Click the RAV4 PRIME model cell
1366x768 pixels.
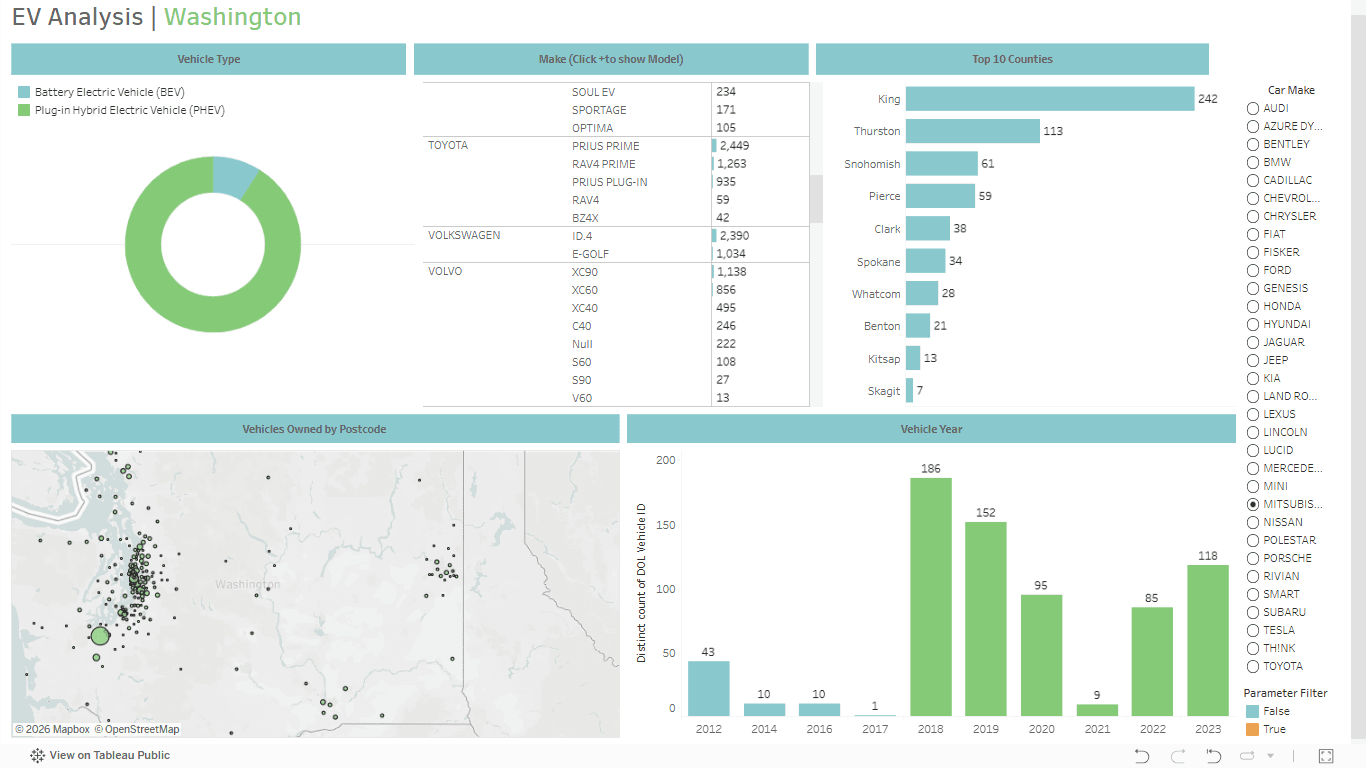click(x=604, y=164)
